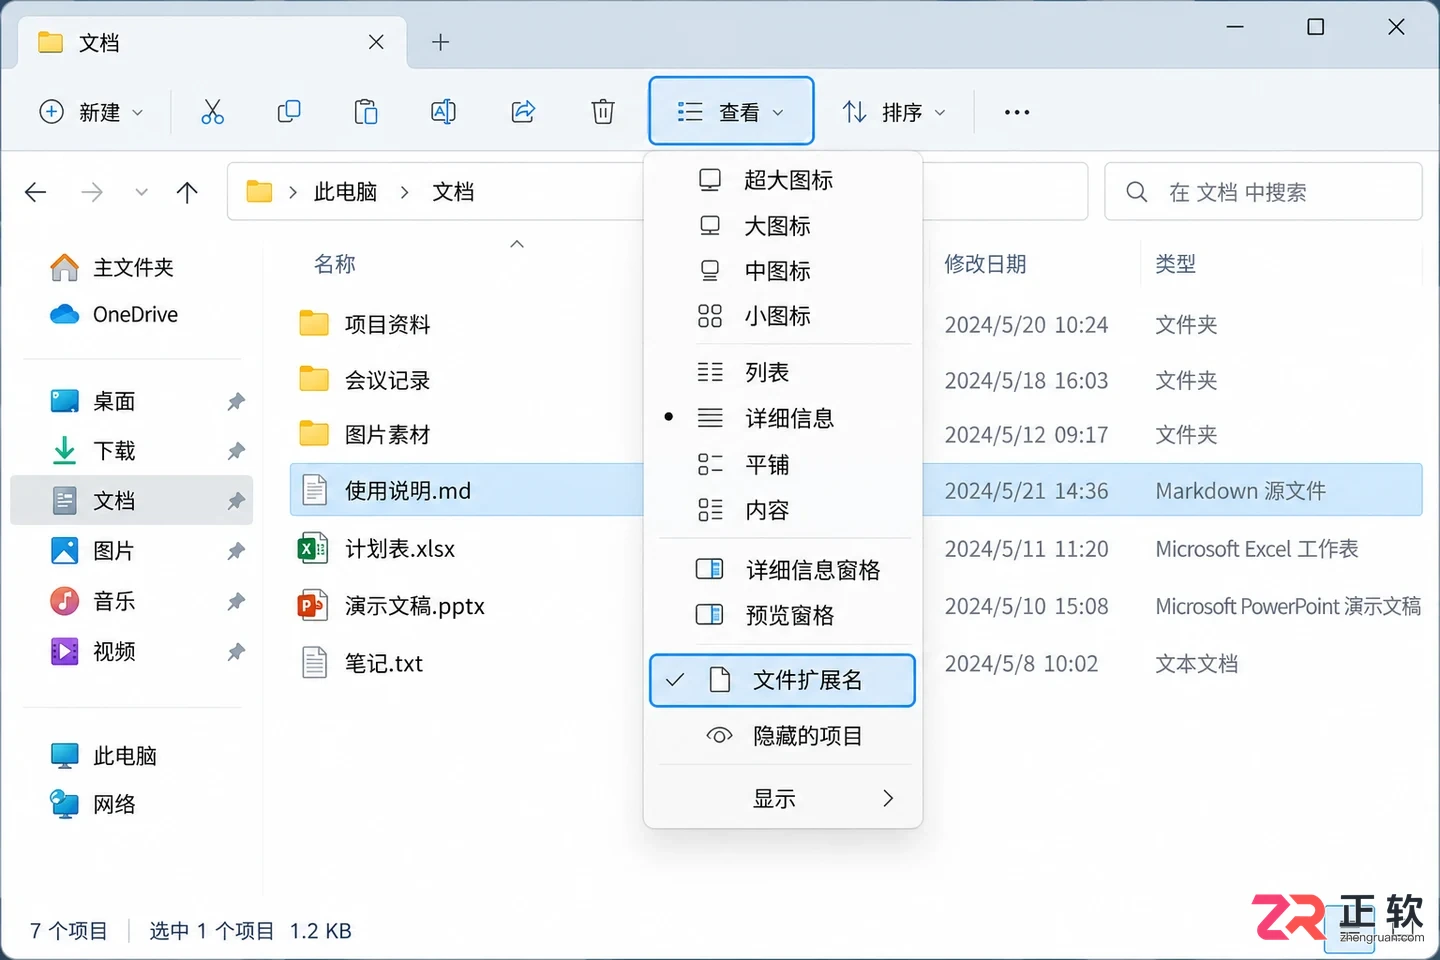Sort by 修改日期 column header
Image resolution: width=1440 pixels, height=960 pixels.
pos(986,264)
